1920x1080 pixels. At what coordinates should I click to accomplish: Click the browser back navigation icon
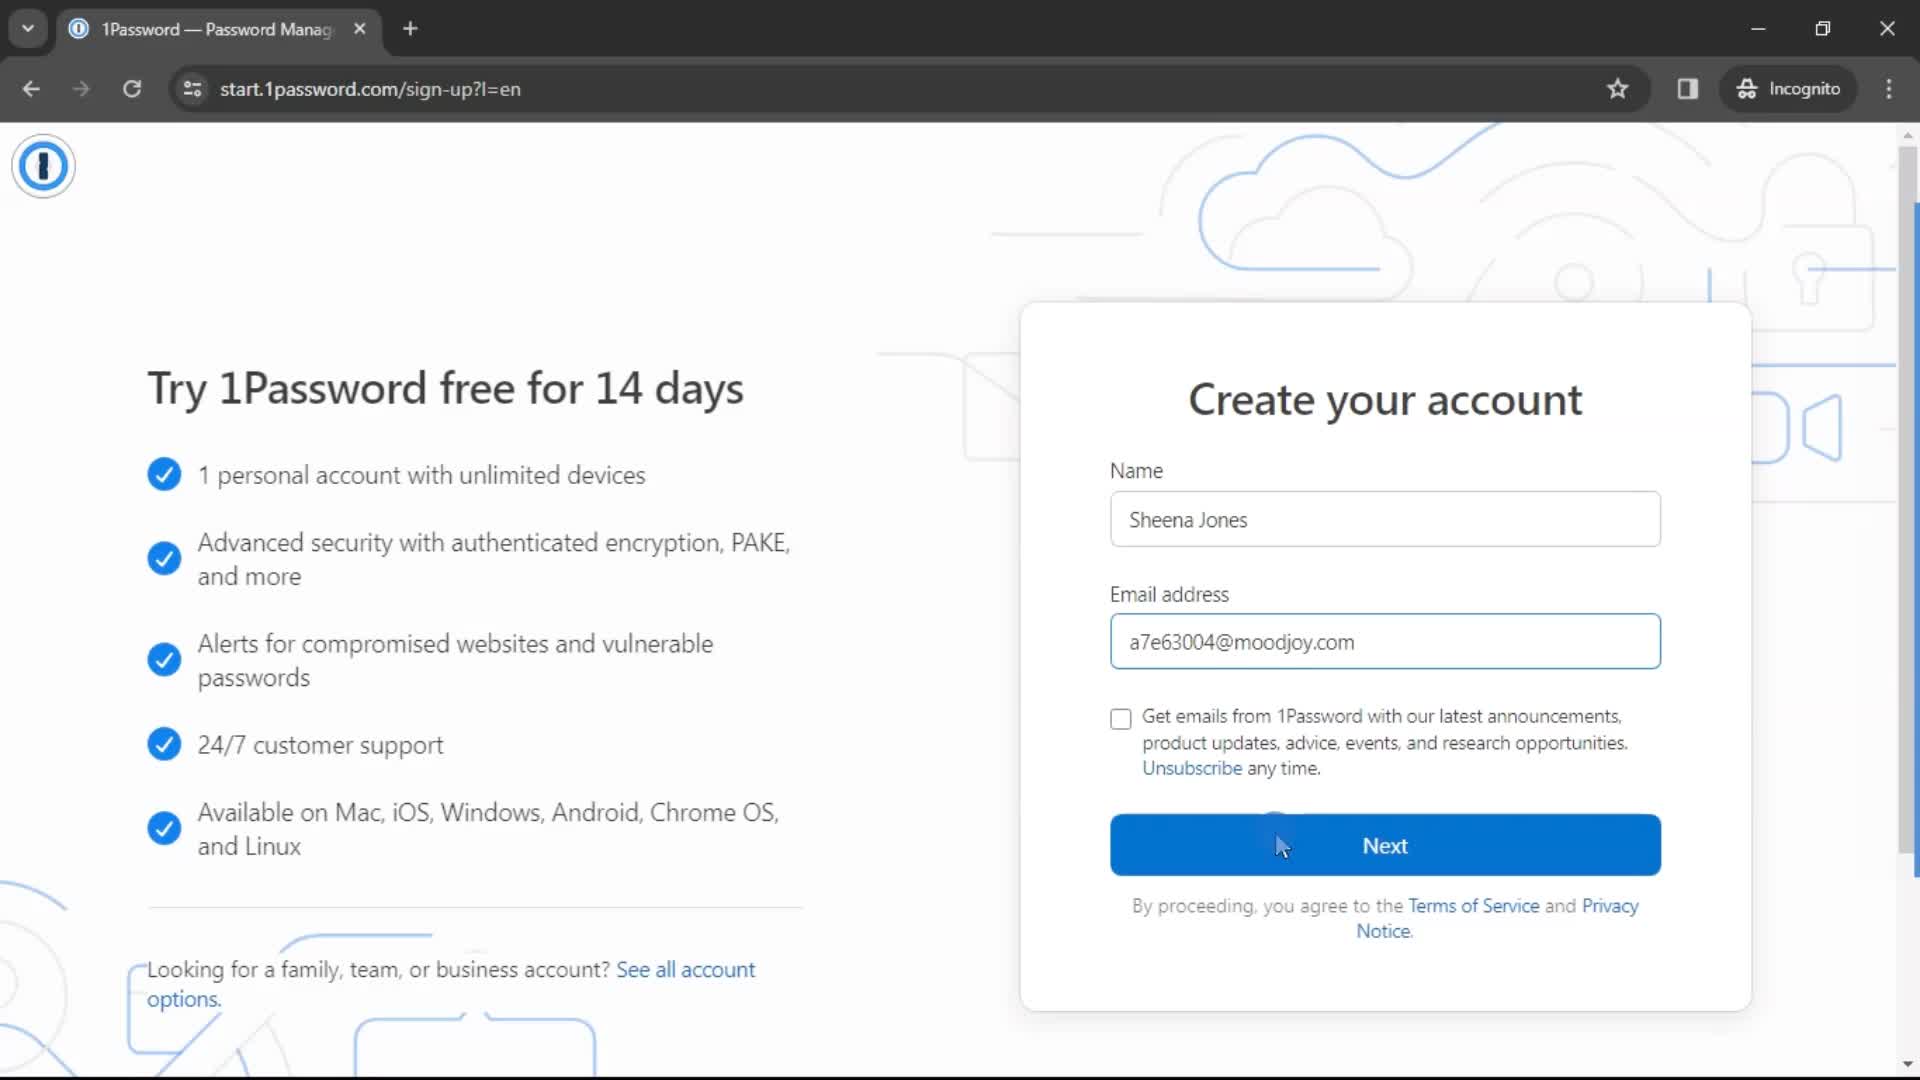[32, 88]
